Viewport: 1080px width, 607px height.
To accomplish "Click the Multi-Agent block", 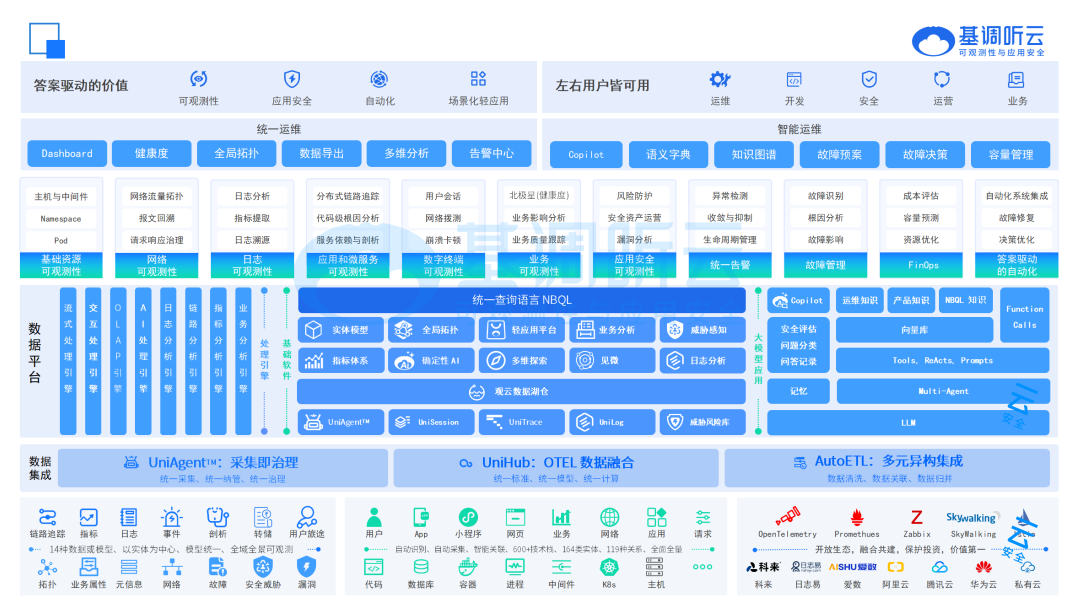I will (942, 391).
